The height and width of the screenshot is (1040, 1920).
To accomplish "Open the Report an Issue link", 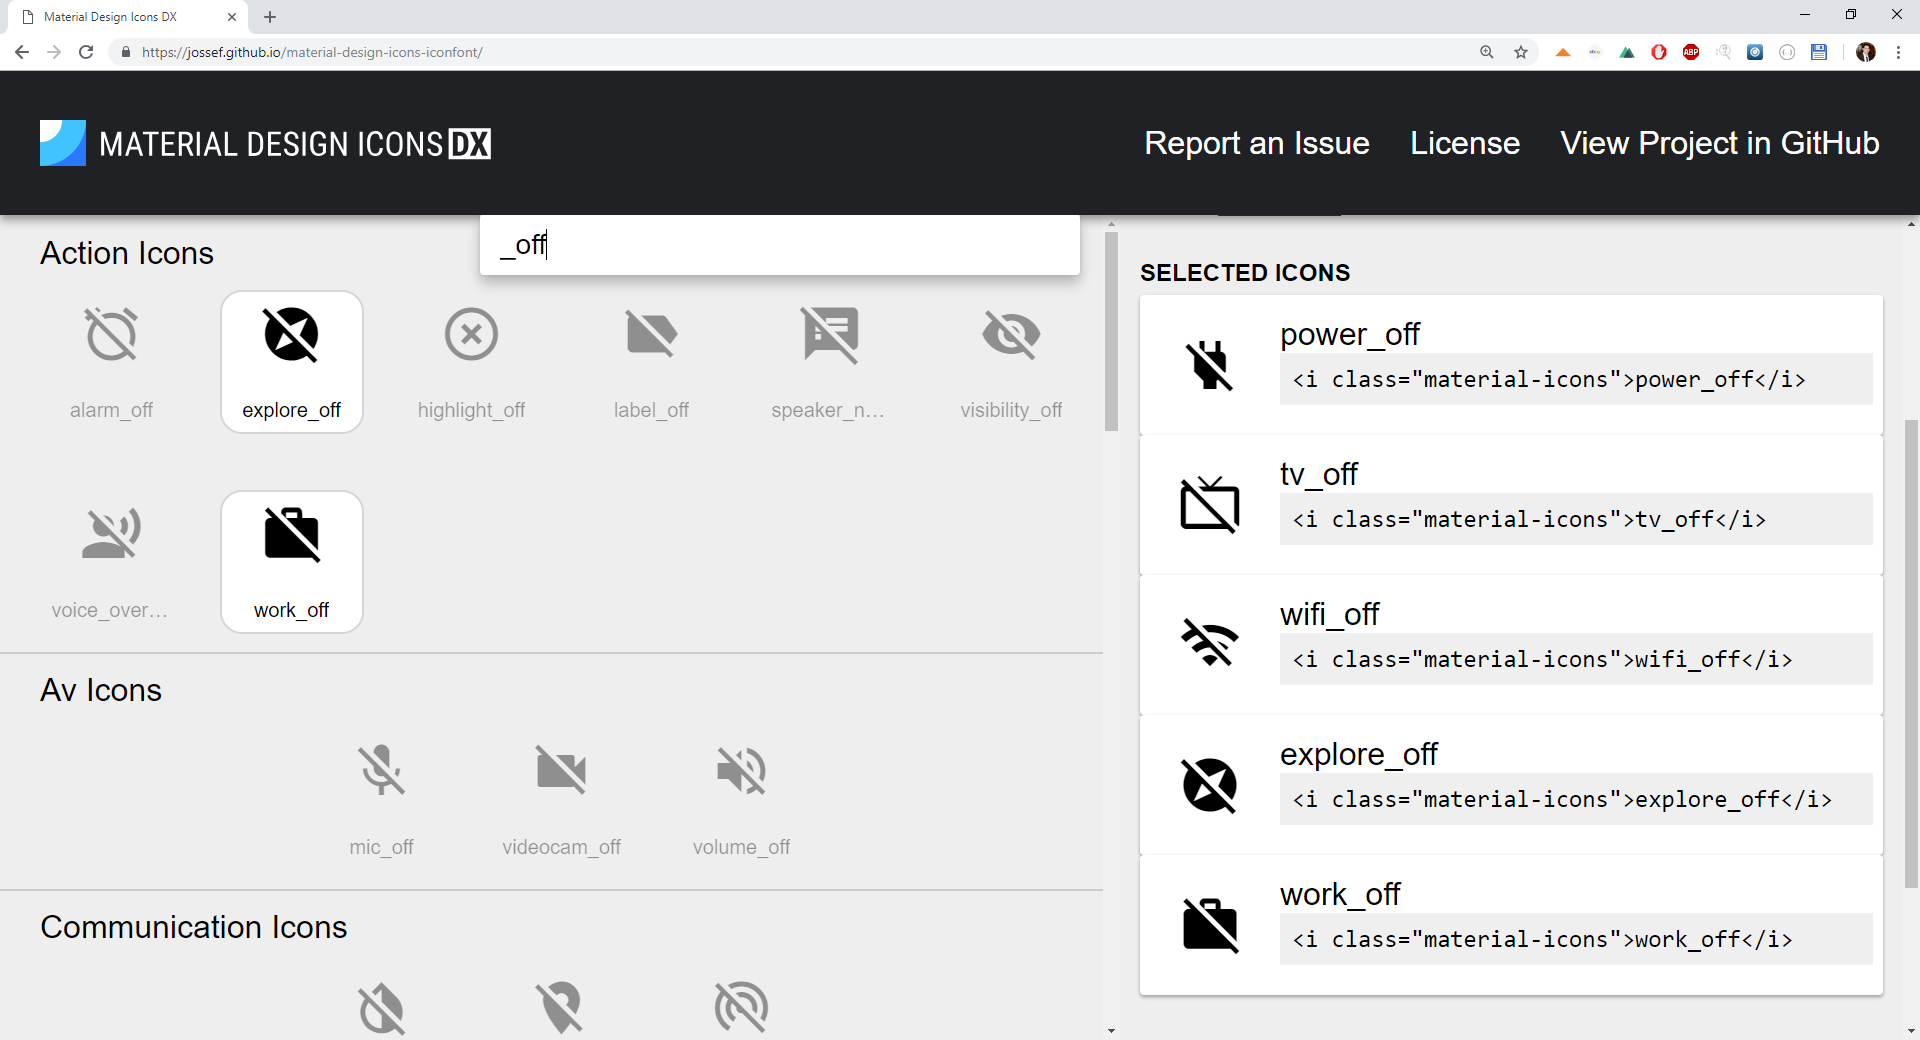I will pos(1257,143).
